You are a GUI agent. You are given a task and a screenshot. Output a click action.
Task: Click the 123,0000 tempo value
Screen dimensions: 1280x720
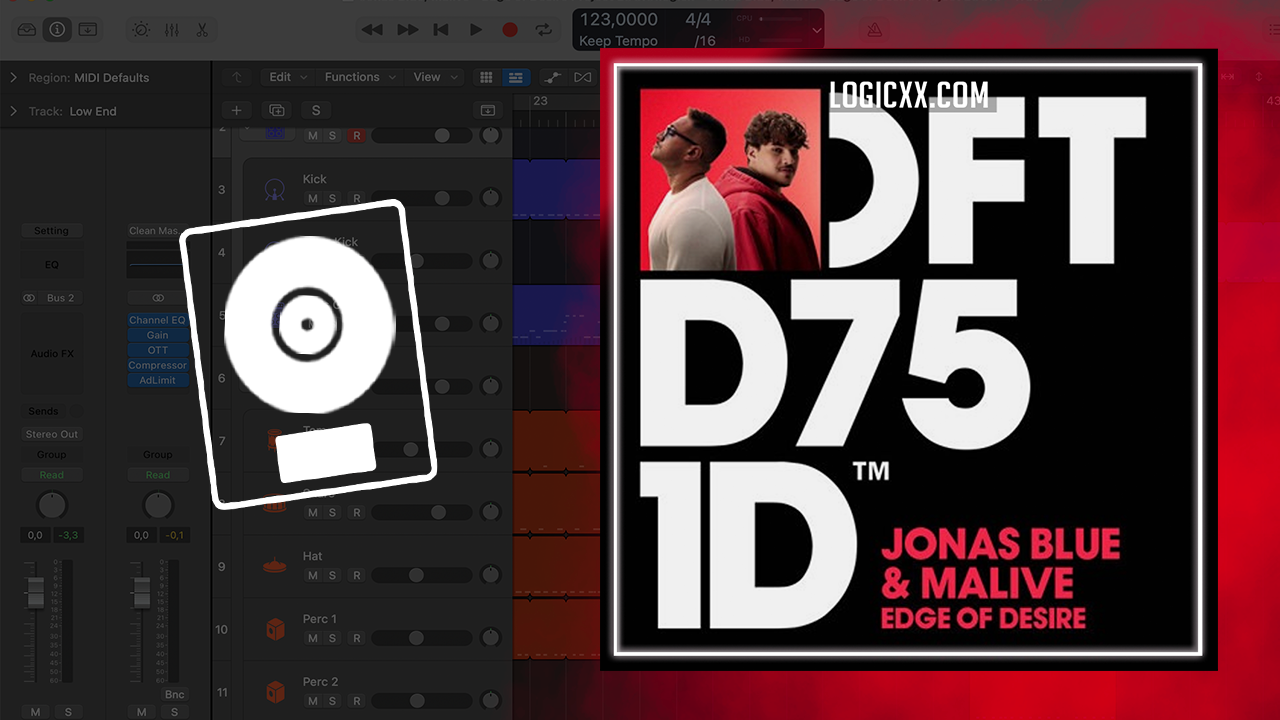pyautogui.click(x=619, y=19)
